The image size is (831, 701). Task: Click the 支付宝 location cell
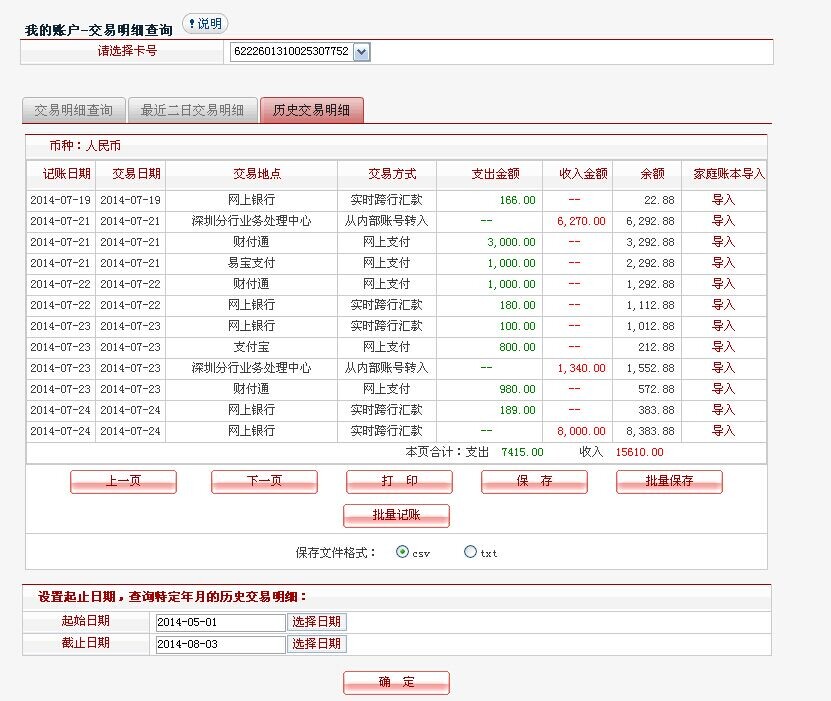pos(251,347)
